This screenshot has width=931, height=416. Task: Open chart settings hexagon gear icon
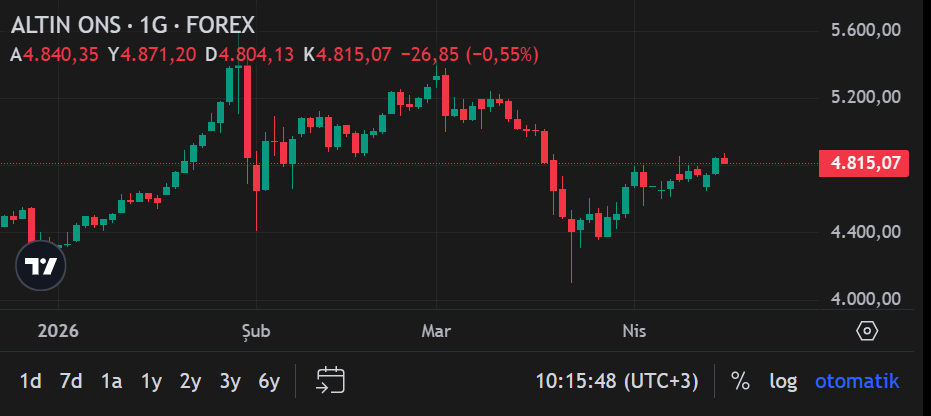pos(867,331)
